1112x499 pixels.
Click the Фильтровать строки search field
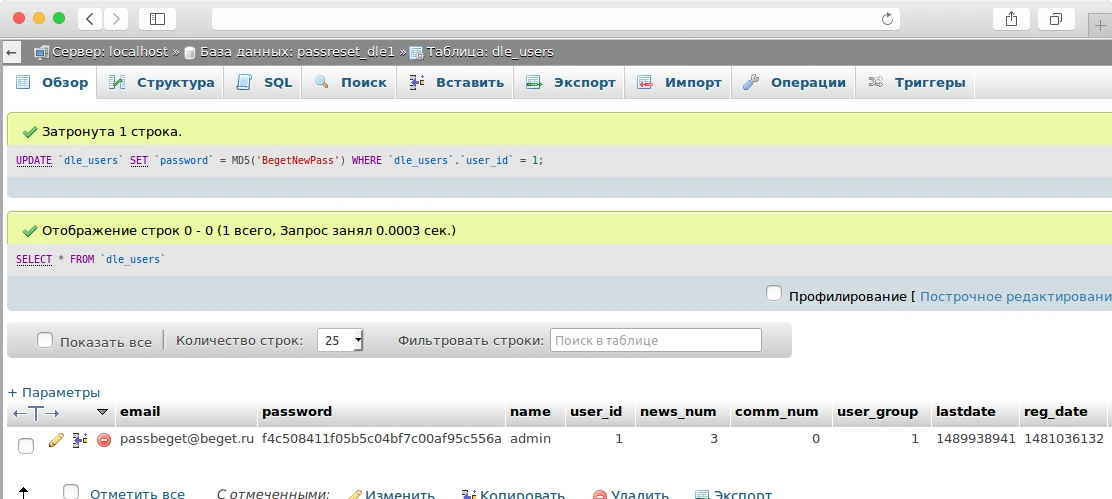coord(655,341)
